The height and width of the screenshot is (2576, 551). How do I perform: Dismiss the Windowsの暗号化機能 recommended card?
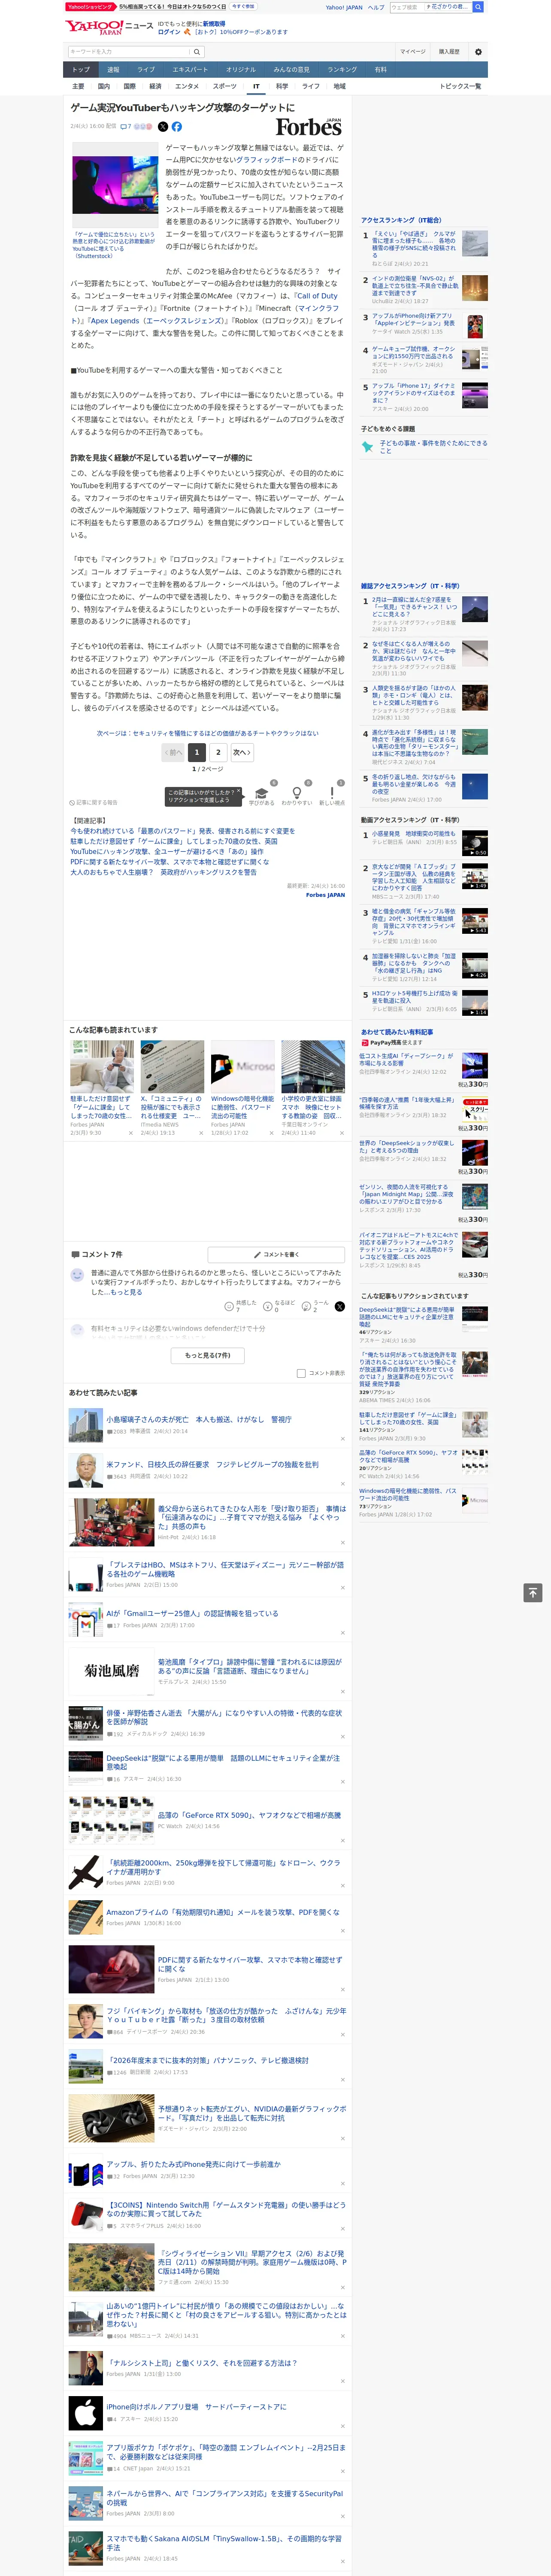tap(272, 1133)
